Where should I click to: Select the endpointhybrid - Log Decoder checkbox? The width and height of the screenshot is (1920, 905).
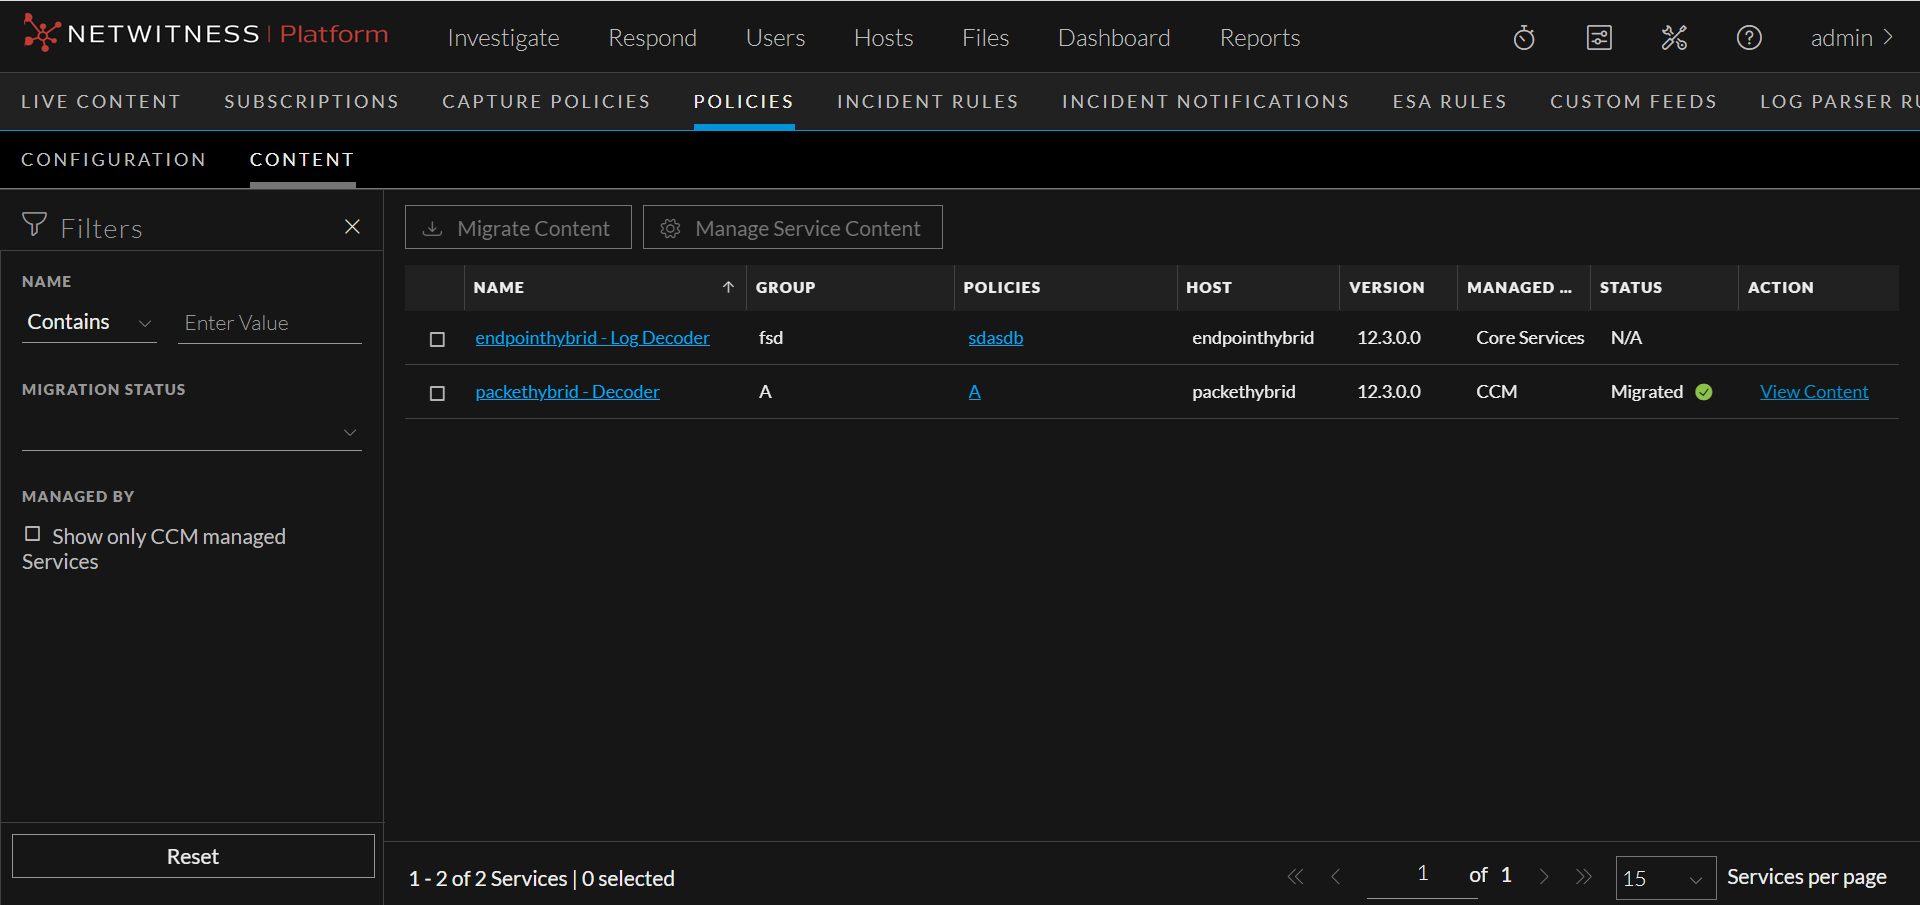coord(437,339)
